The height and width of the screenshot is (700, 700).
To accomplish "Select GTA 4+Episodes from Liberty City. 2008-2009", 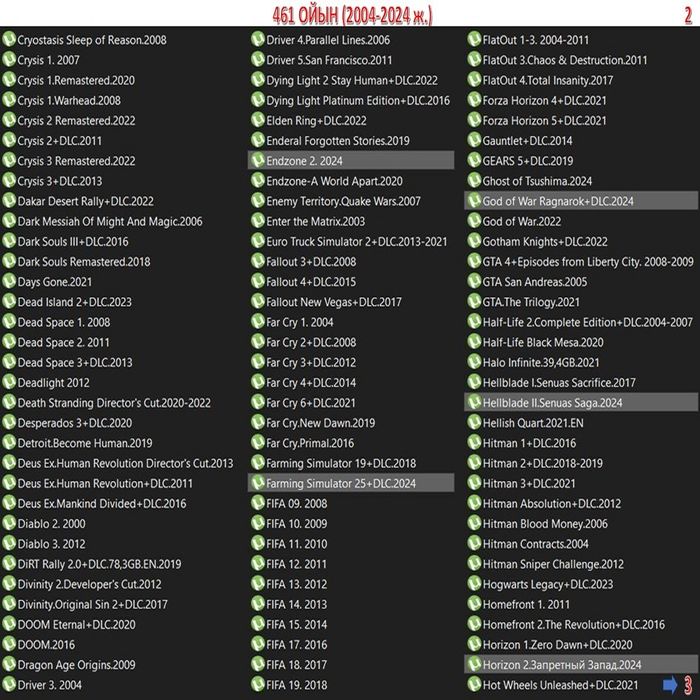I will pos(588,262).
